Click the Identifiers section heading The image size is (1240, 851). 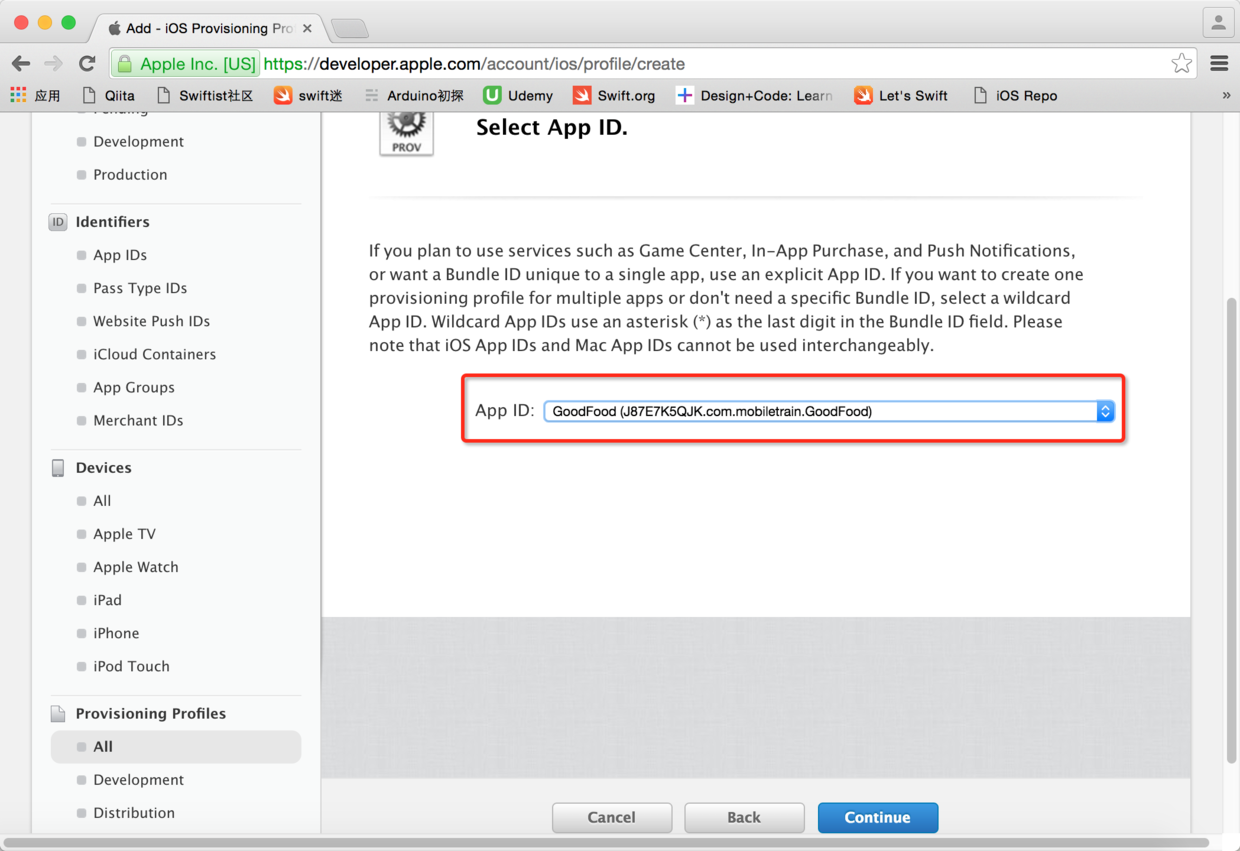pos(113,222)
